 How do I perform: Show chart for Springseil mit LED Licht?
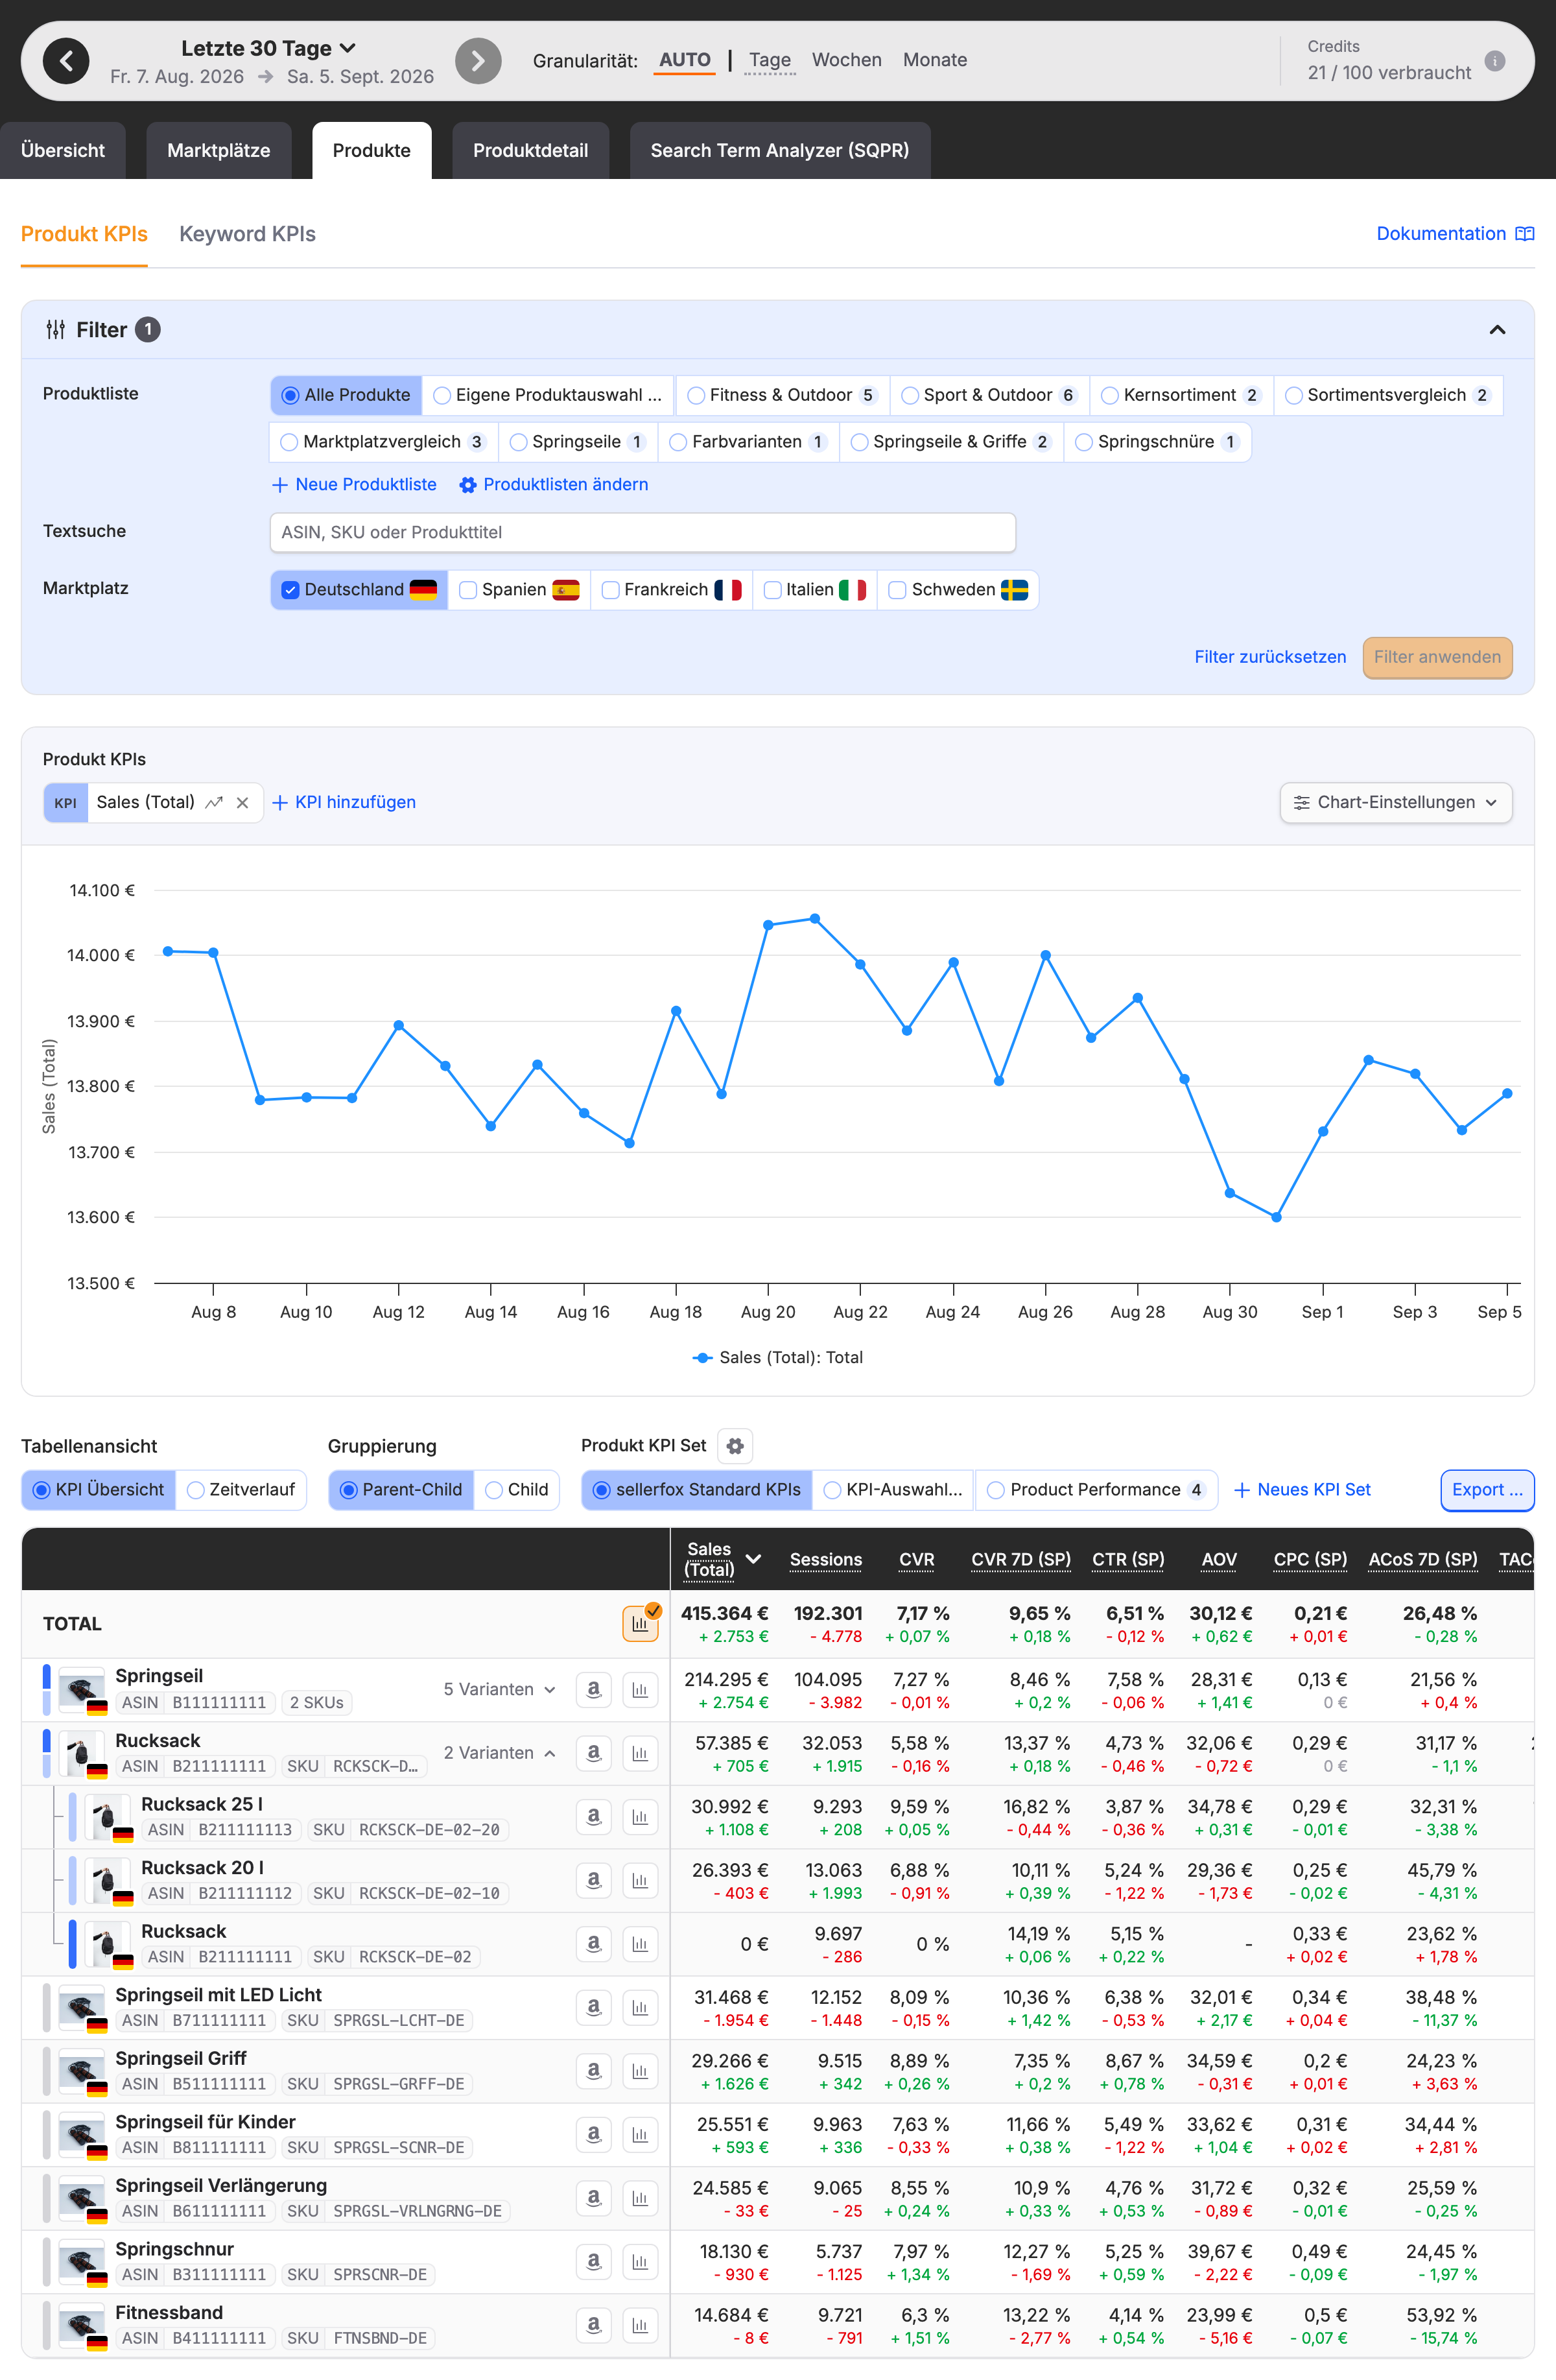(x=640, y=2008)
